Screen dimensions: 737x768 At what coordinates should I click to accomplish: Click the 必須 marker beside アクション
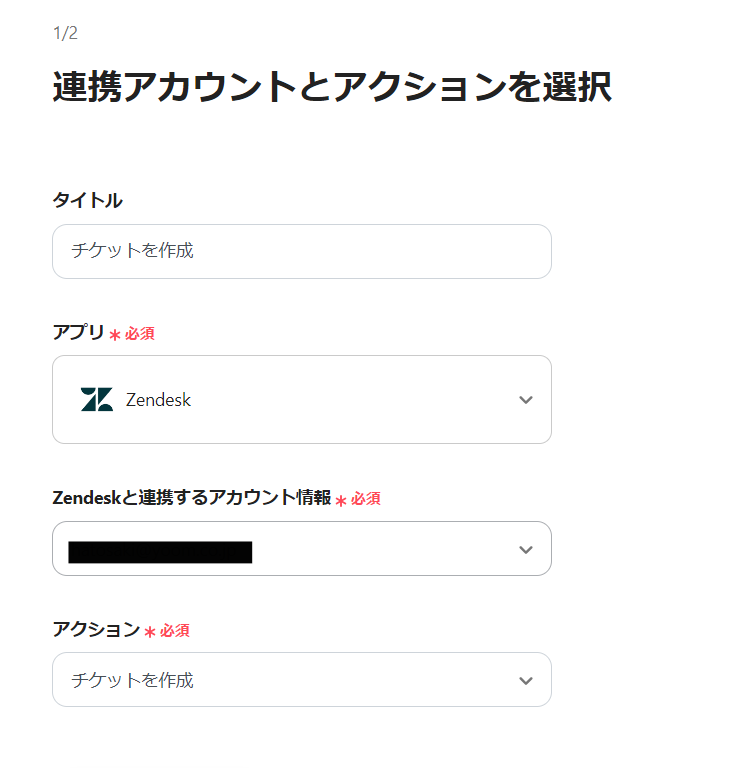(x=175, y=631)
